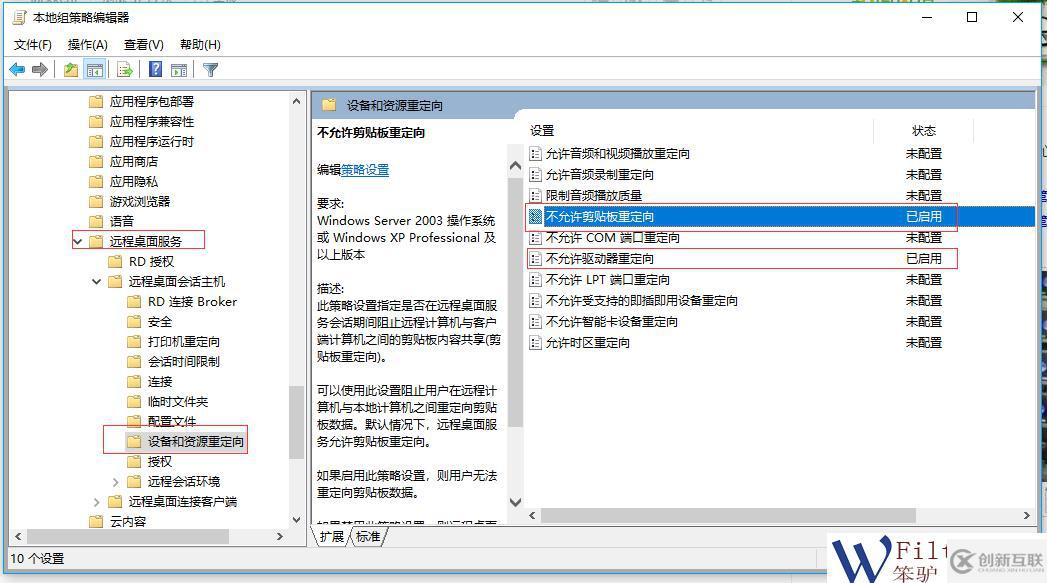Sort by the 状态 column header

924,131
